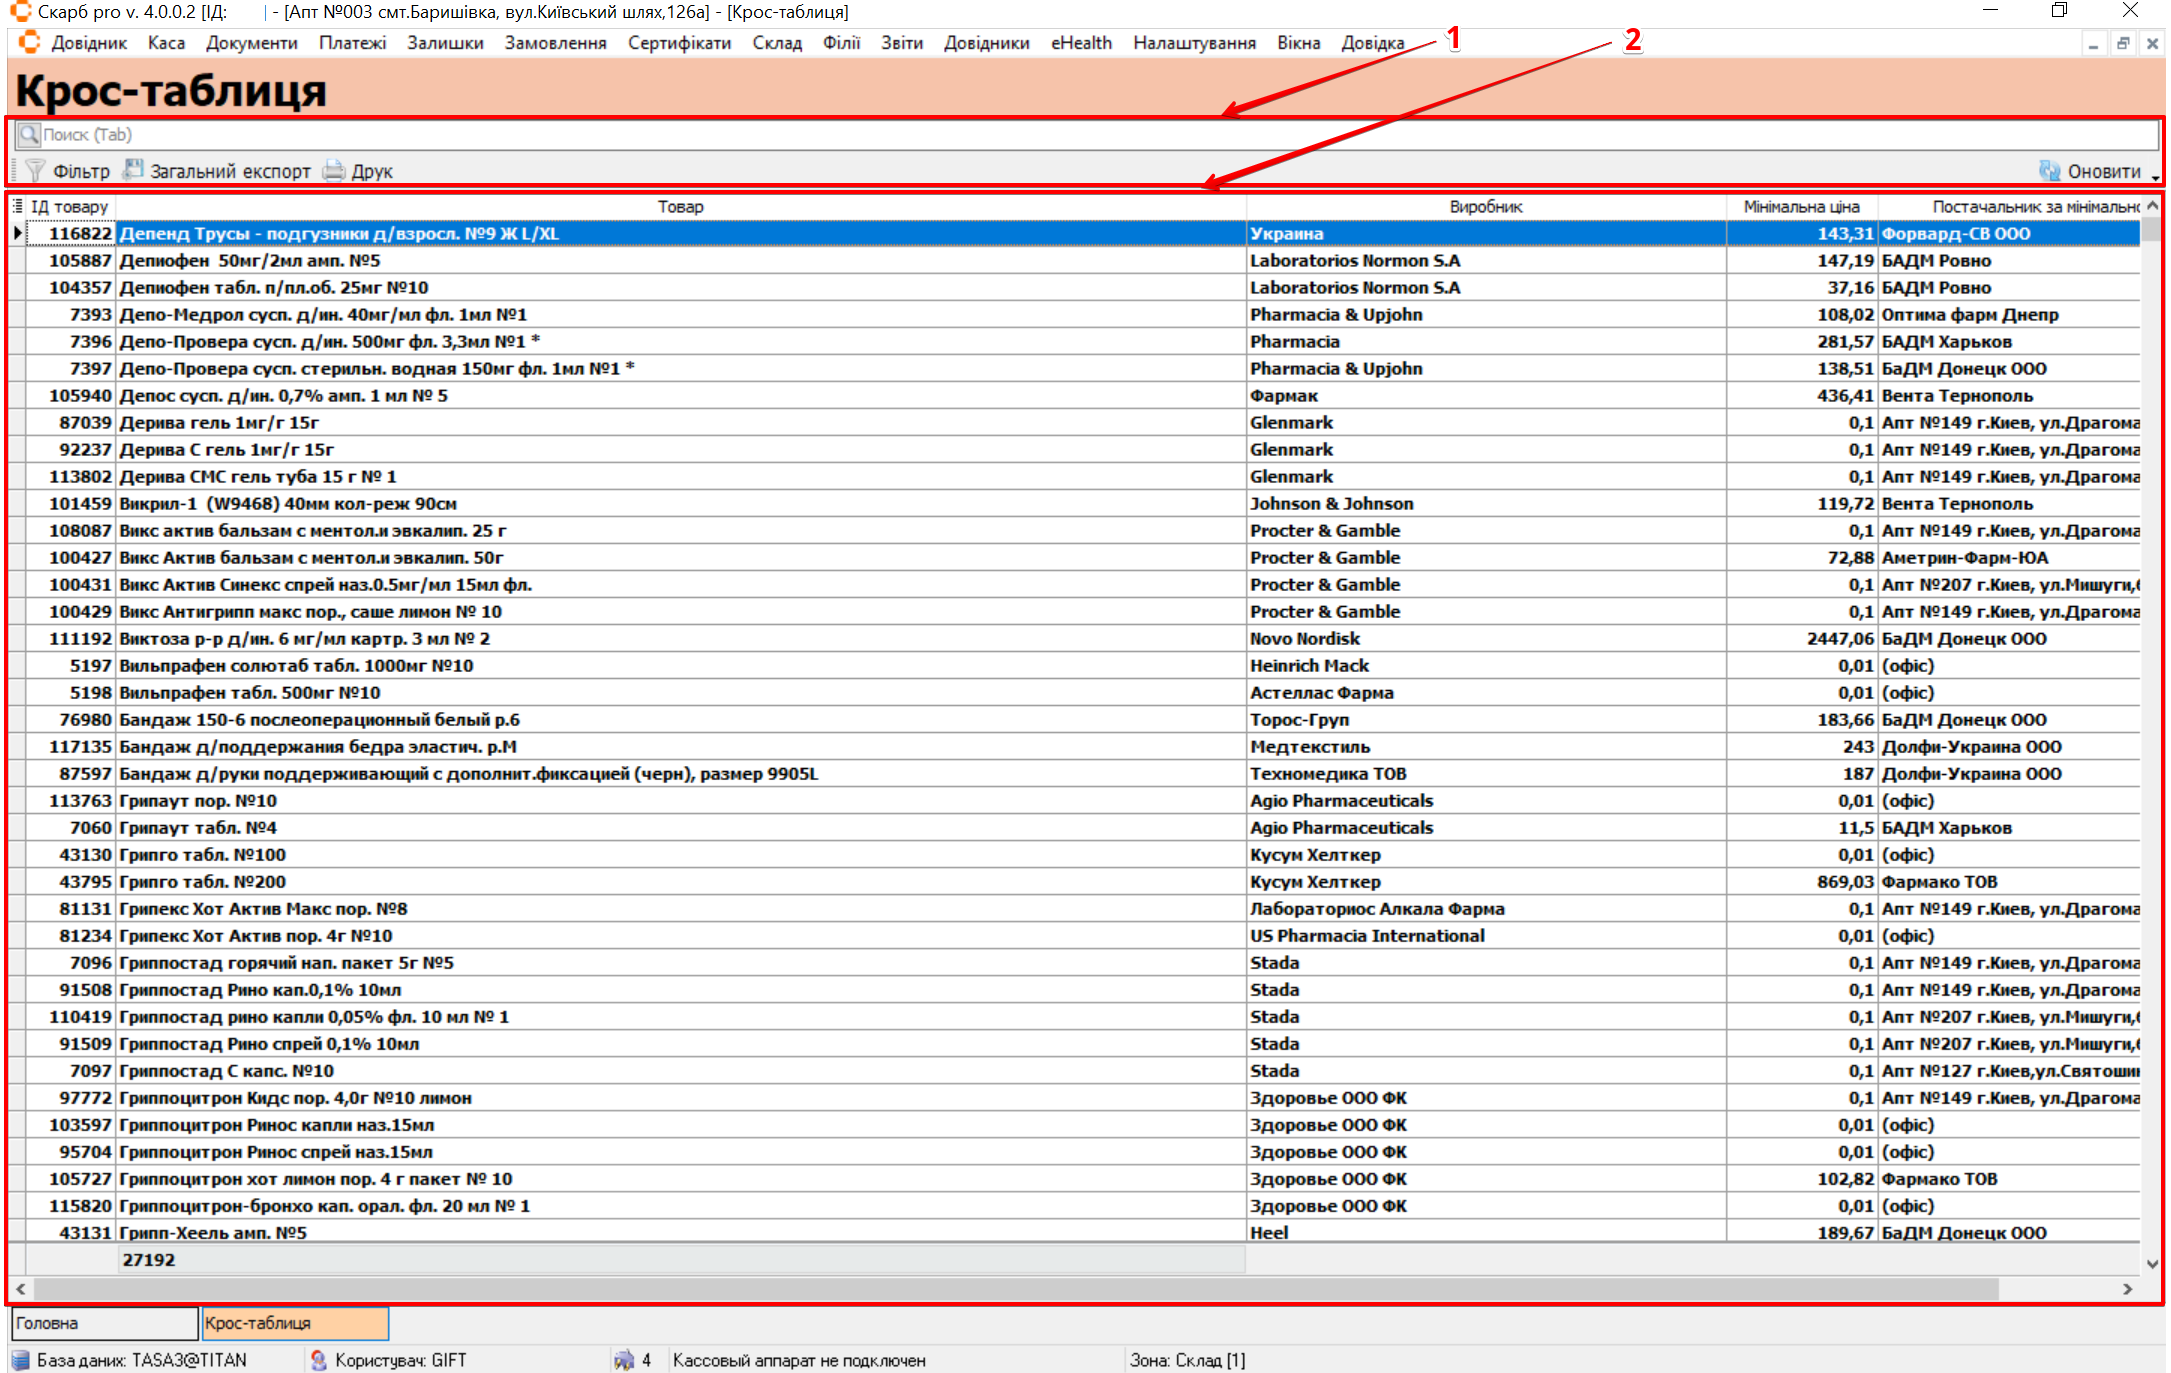Image resolution: width=2171 pixels, height=1373 pixels.
Task: Open the eHealth menu
Action: [x=1081, y=43]
